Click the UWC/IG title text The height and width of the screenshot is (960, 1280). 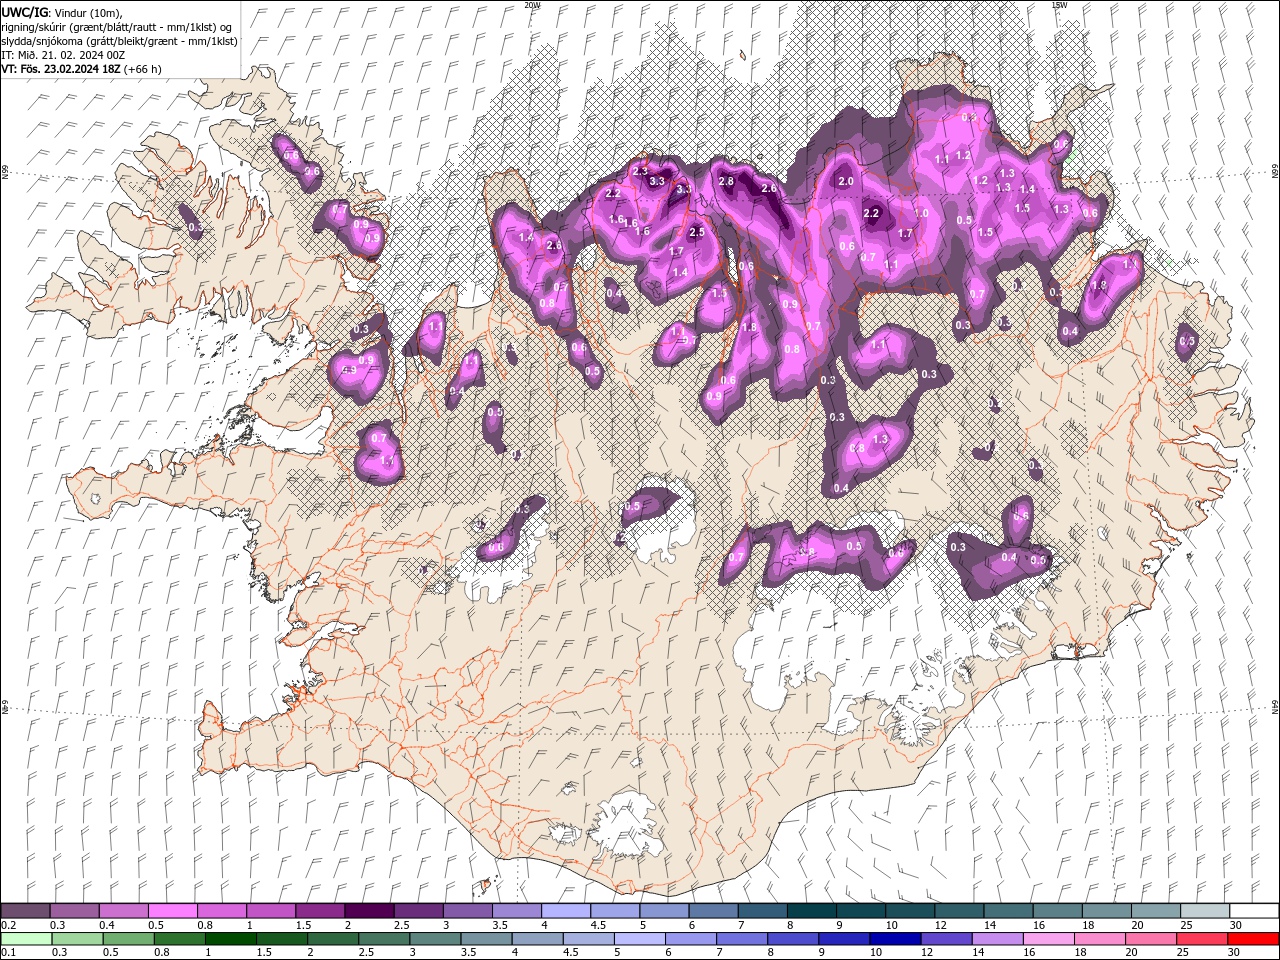(x=25, y=12)
